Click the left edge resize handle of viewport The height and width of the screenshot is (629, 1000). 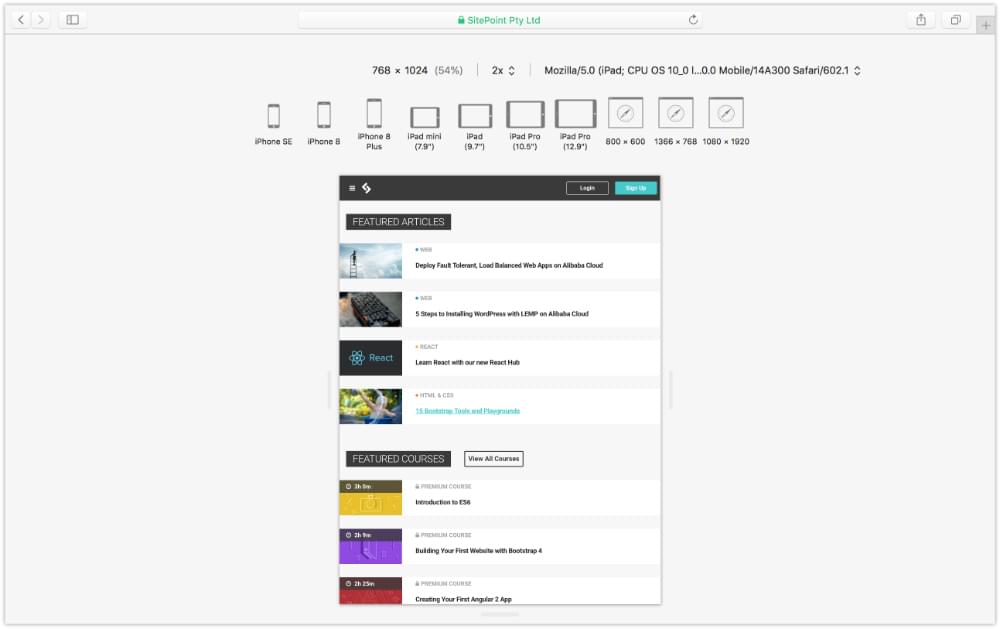click(330, 390)
